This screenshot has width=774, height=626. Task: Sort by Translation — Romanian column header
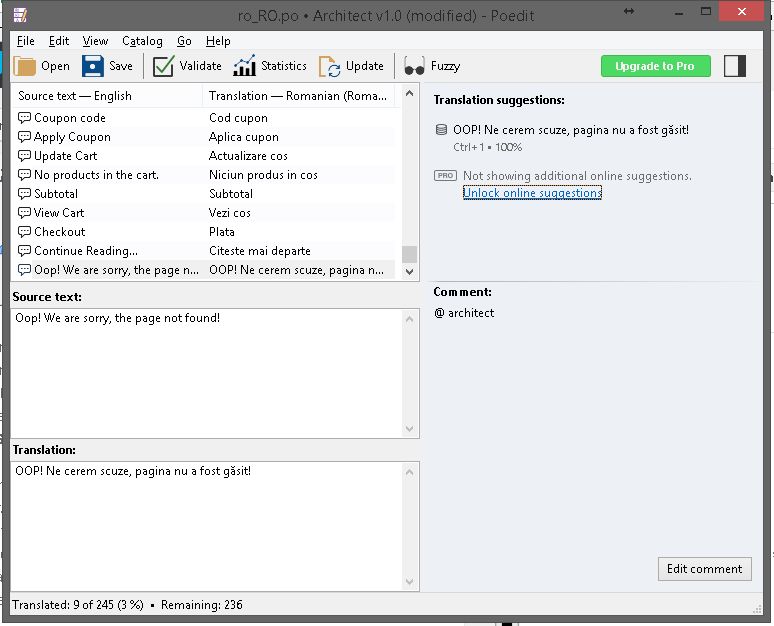(299, 96)
